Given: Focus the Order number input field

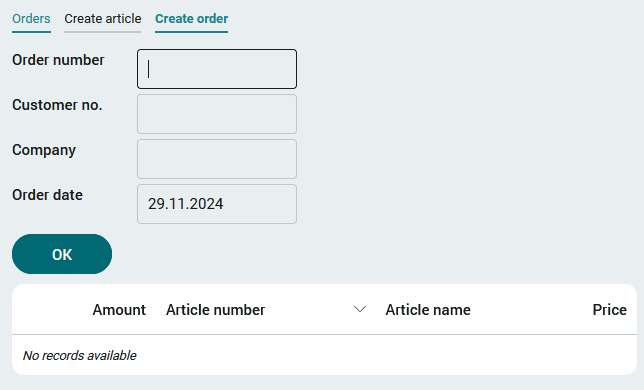Looking at the screenshot, I should (217, 69).
